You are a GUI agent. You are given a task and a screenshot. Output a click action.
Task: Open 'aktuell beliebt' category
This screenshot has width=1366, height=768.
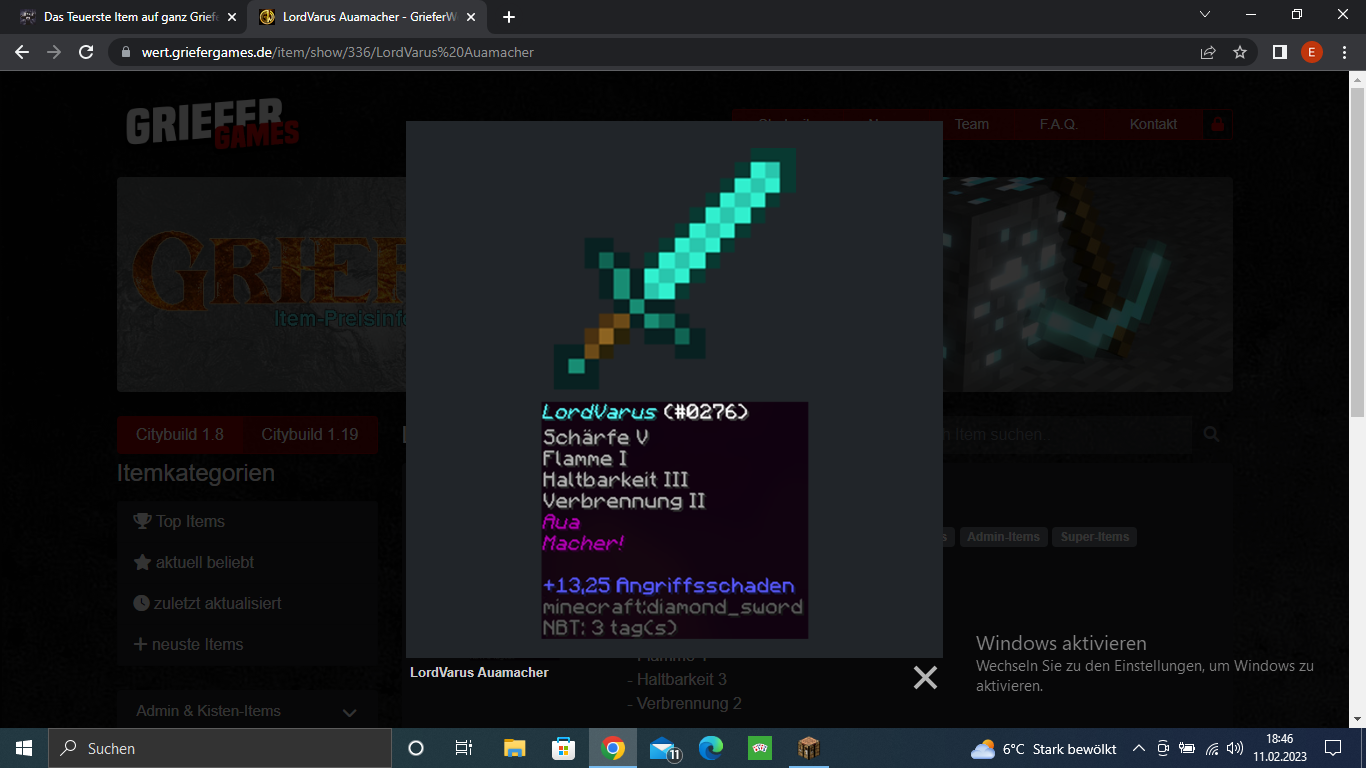[x=194, y=562]
